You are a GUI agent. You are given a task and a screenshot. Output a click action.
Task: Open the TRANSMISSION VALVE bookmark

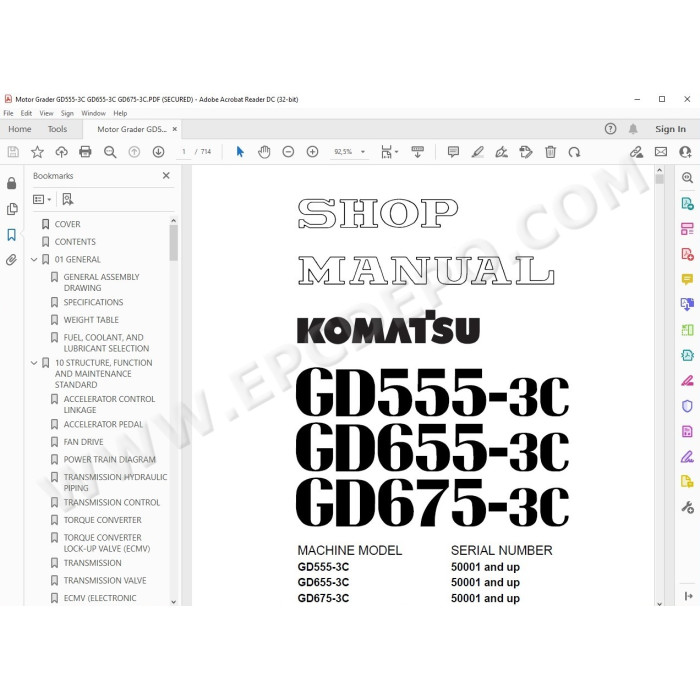point(105,580)
